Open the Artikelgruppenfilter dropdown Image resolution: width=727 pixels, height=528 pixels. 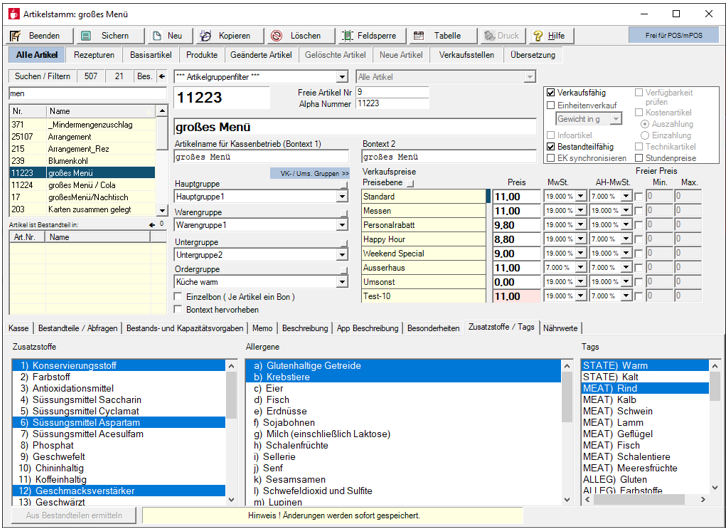click(x=342, y=77)
